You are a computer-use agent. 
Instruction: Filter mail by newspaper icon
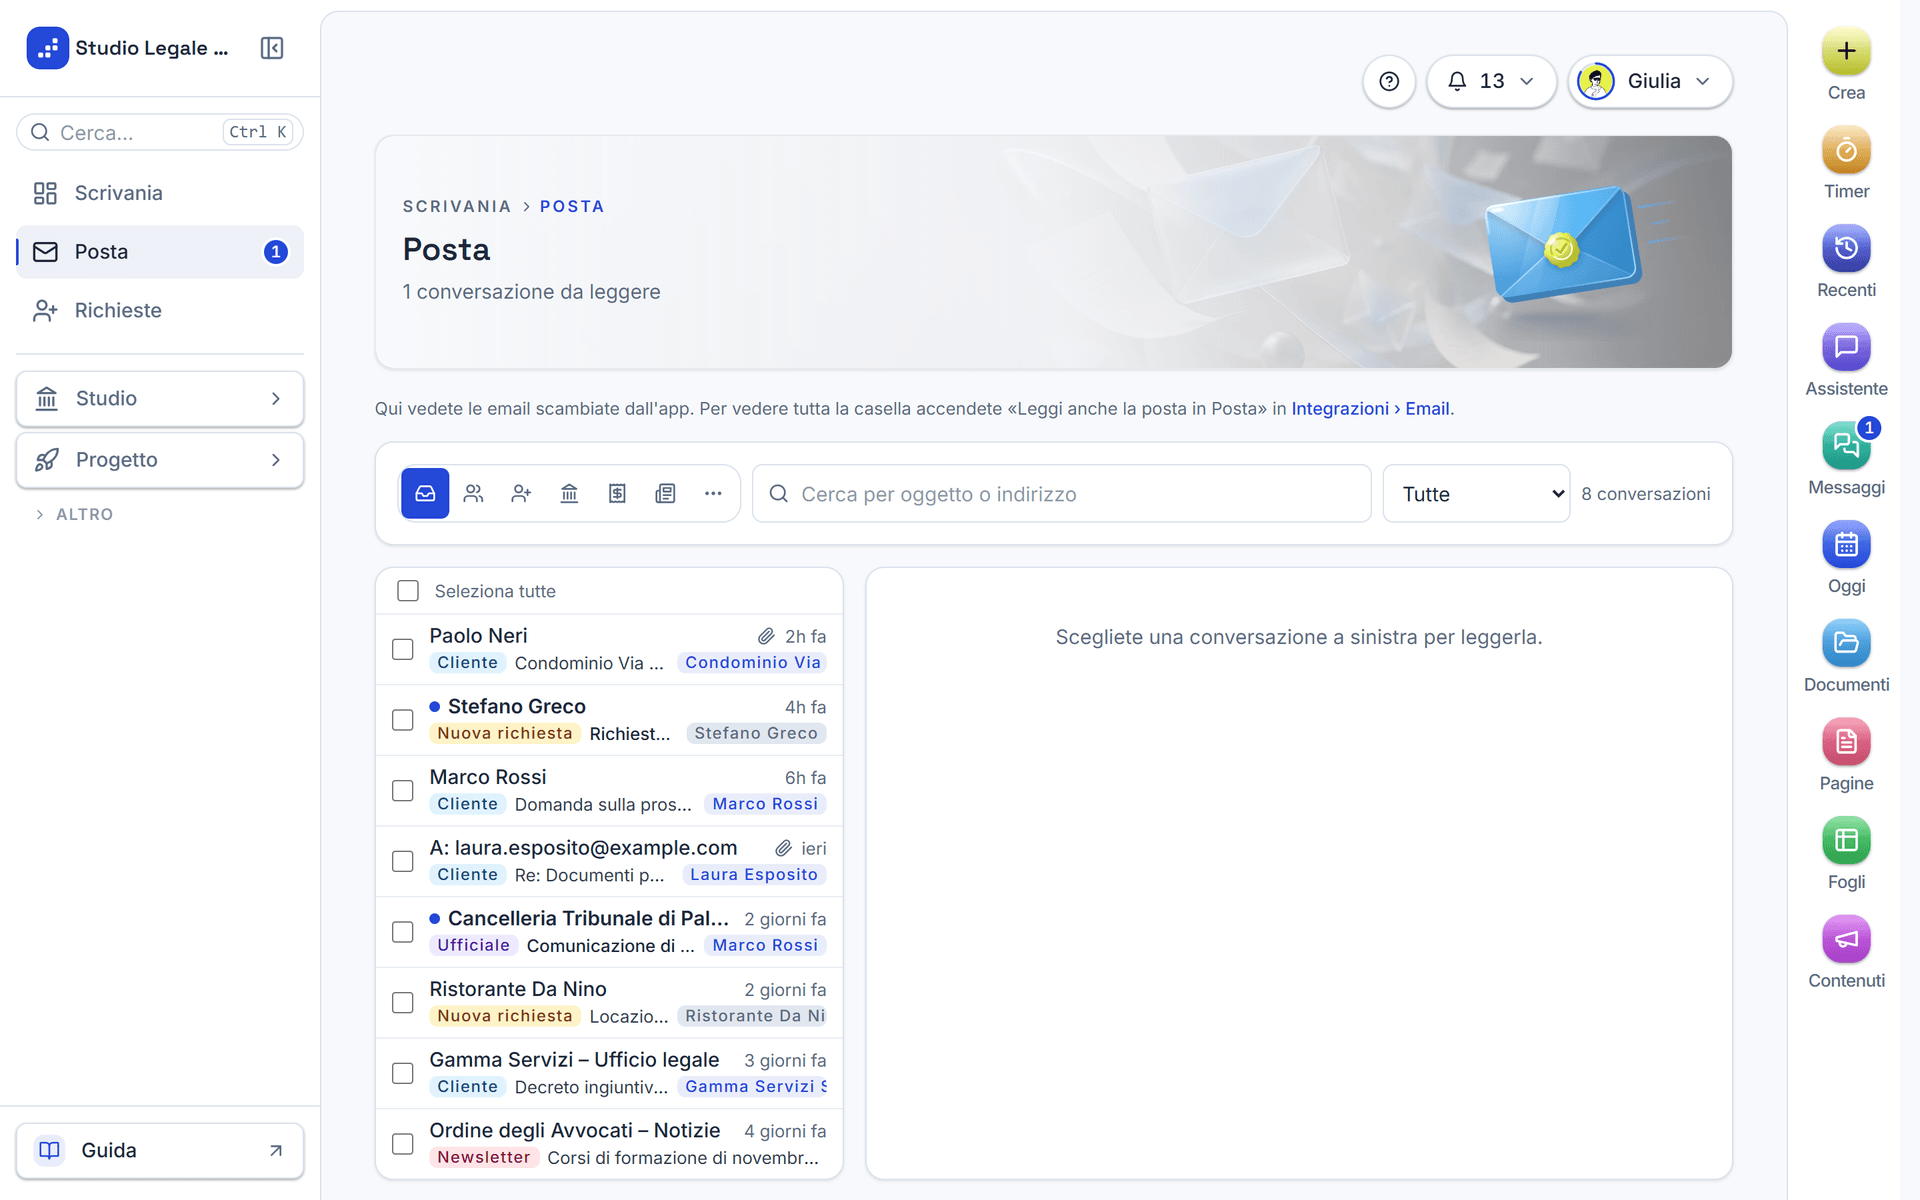(665, 493)
